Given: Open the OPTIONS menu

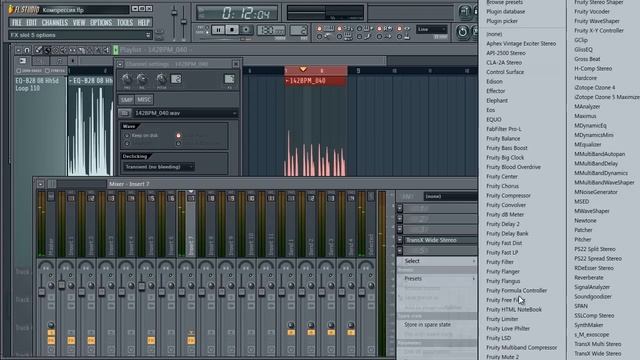Looking at the screenshot, I should pyautogui.click(x=100, y=23).
